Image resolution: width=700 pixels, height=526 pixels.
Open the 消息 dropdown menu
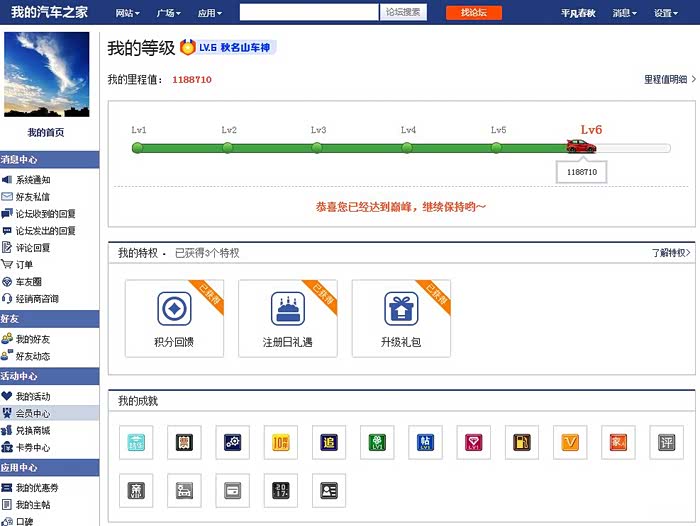(624, 13)
